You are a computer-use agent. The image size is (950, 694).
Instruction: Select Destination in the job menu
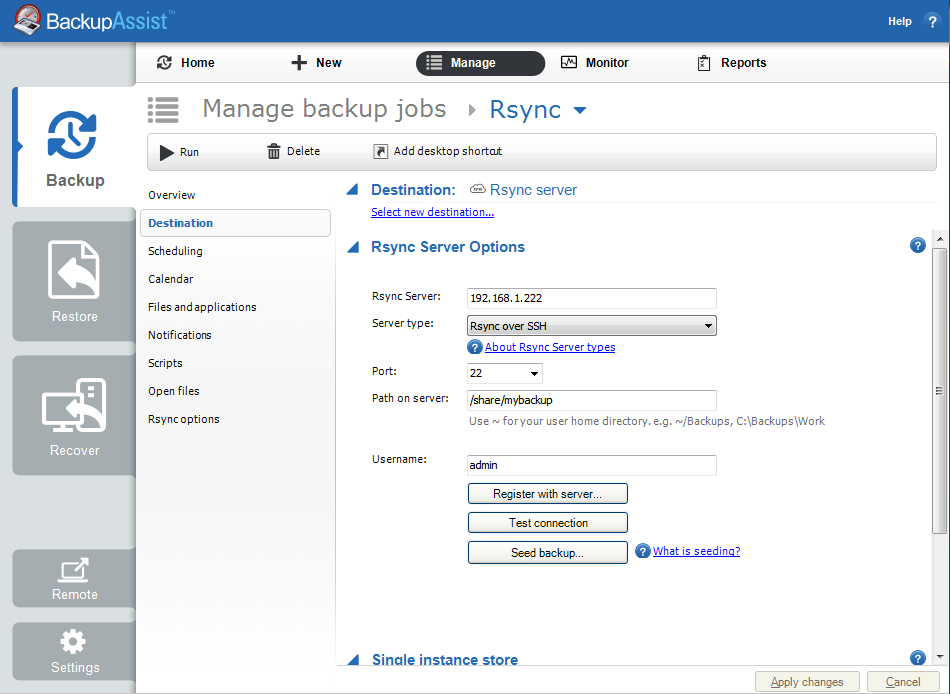click(x=236, y=223)
